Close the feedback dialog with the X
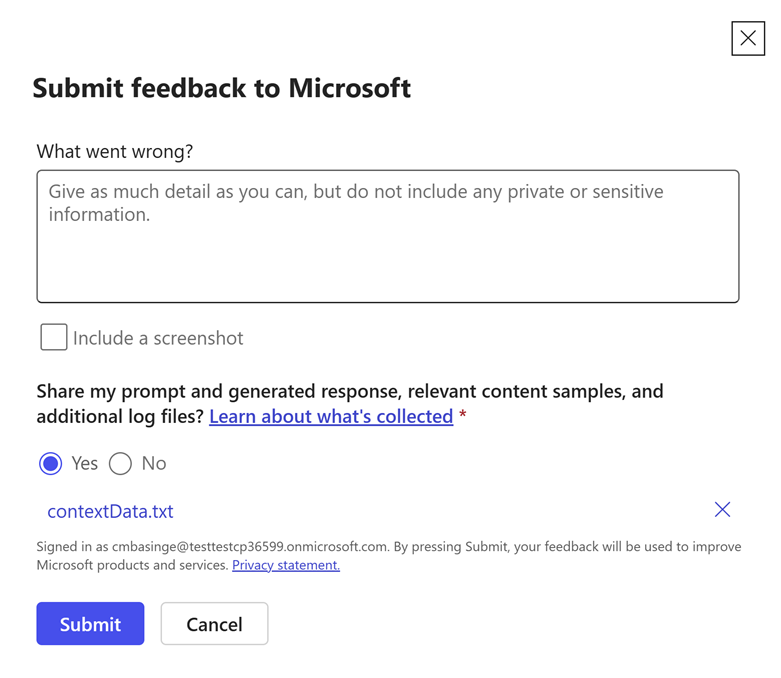The width and height of the screenshot is (781, 678). tap(747, 38)
